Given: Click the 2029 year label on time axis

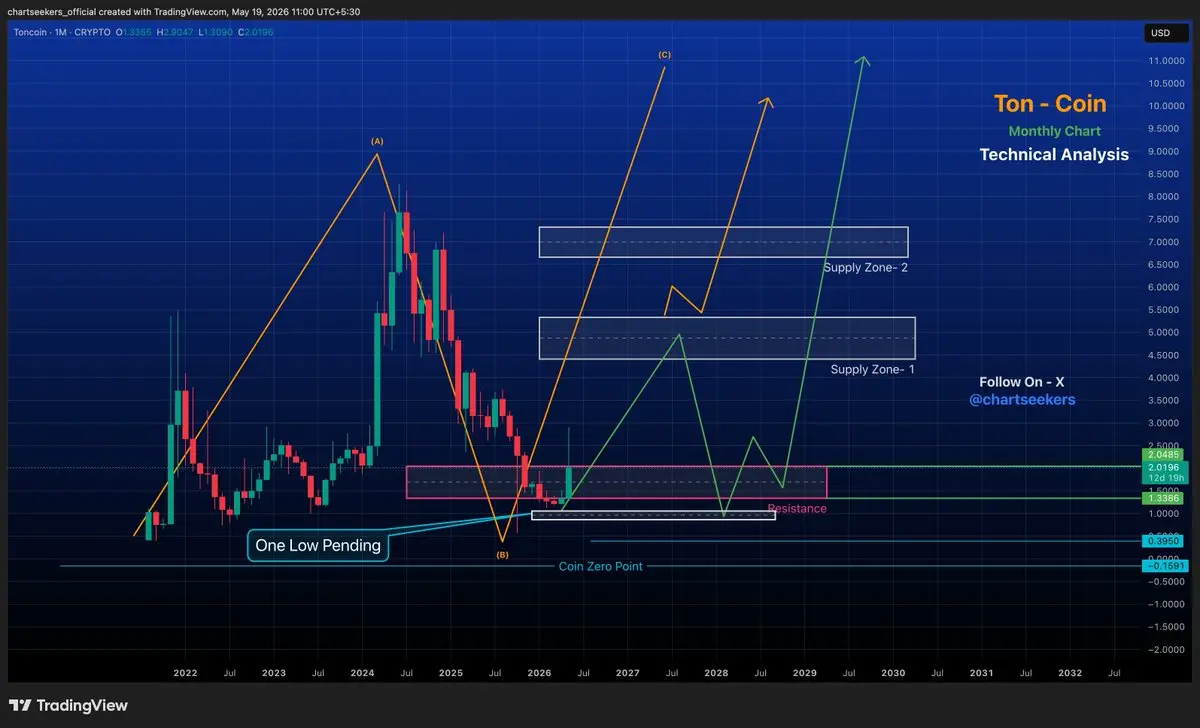Looking at the screenshot, I should [805, 674].
